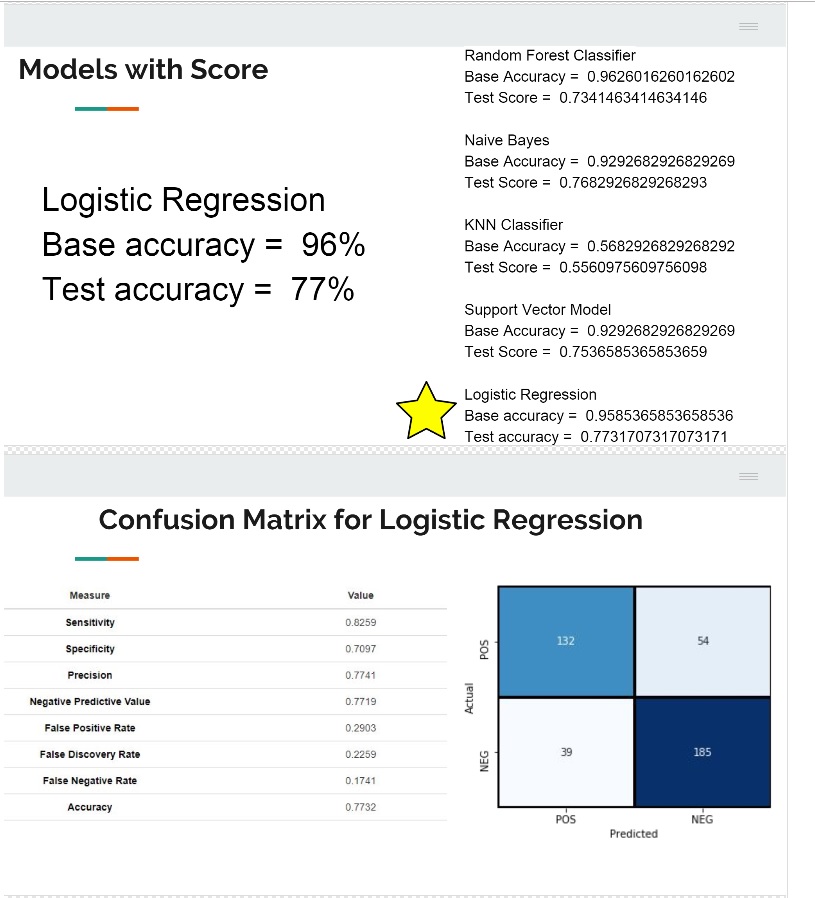Click the handle icon above Models with Score
Viewport: 815px width, 898px height.
pyautogui.click(x=749, y=26)
